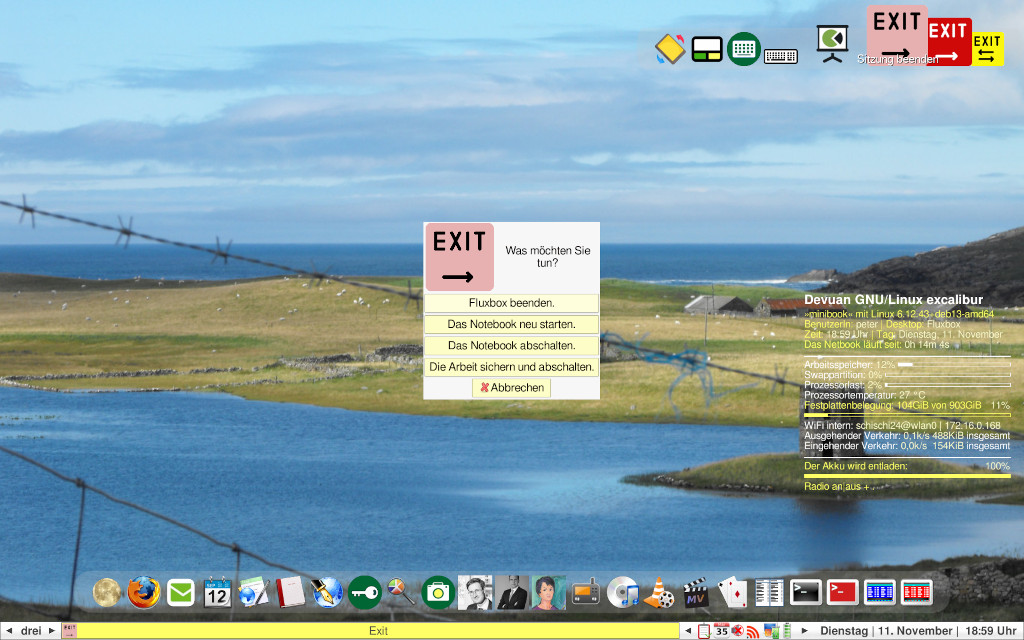Select the Exit entry in the taskbar
Screen dimensions: 1024x640
(378, 630)
